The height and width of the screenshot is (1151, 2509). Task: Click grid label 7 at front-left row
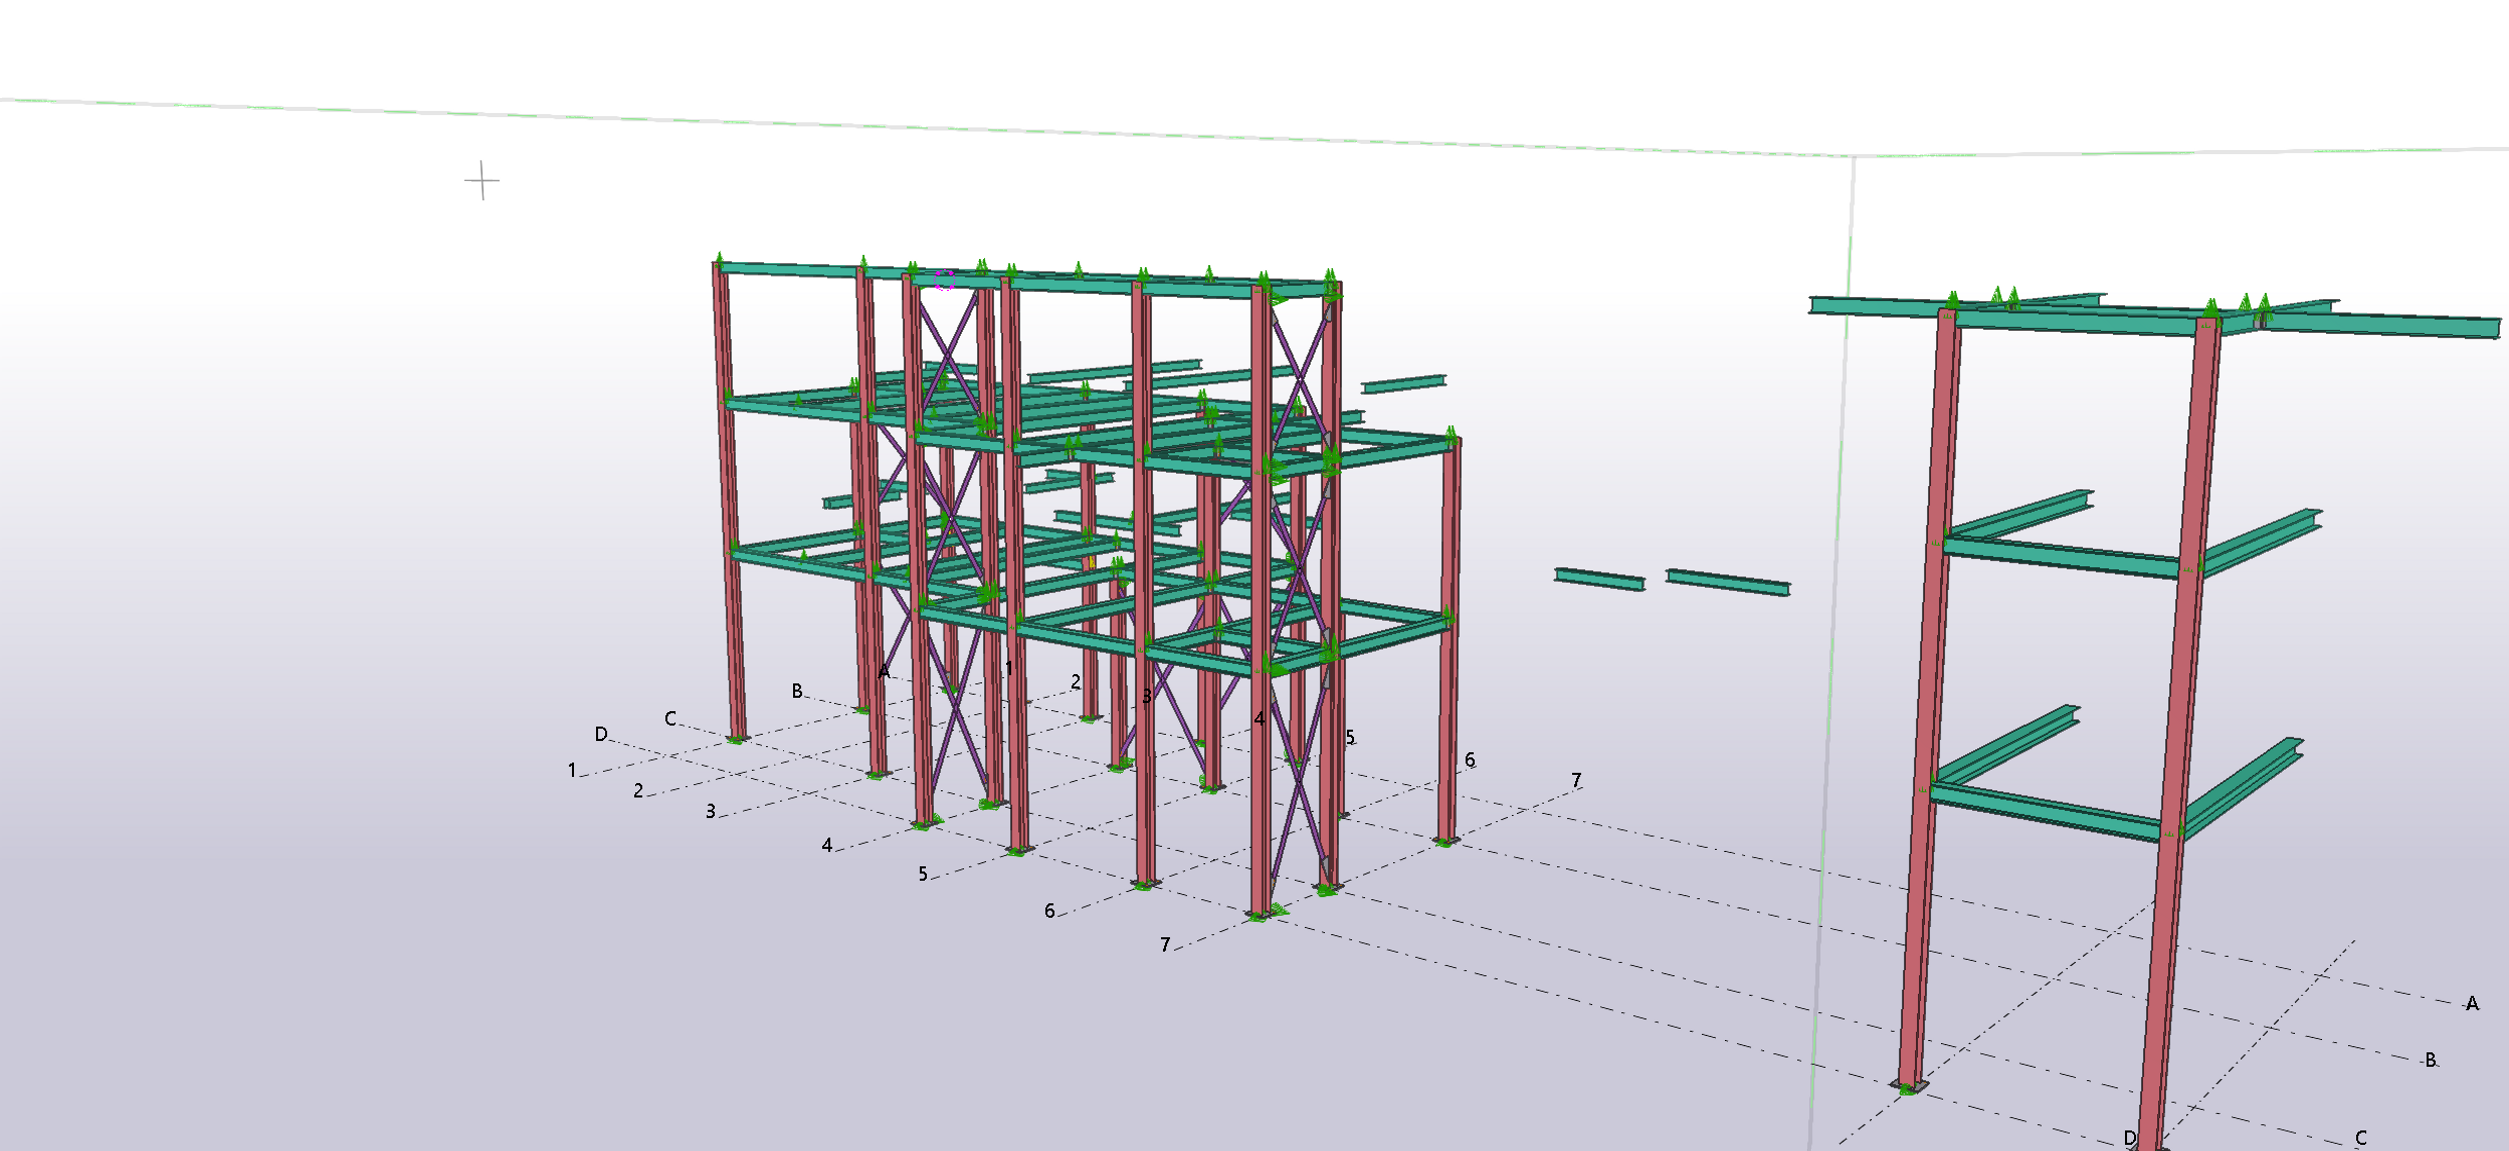click(1164, 944)
